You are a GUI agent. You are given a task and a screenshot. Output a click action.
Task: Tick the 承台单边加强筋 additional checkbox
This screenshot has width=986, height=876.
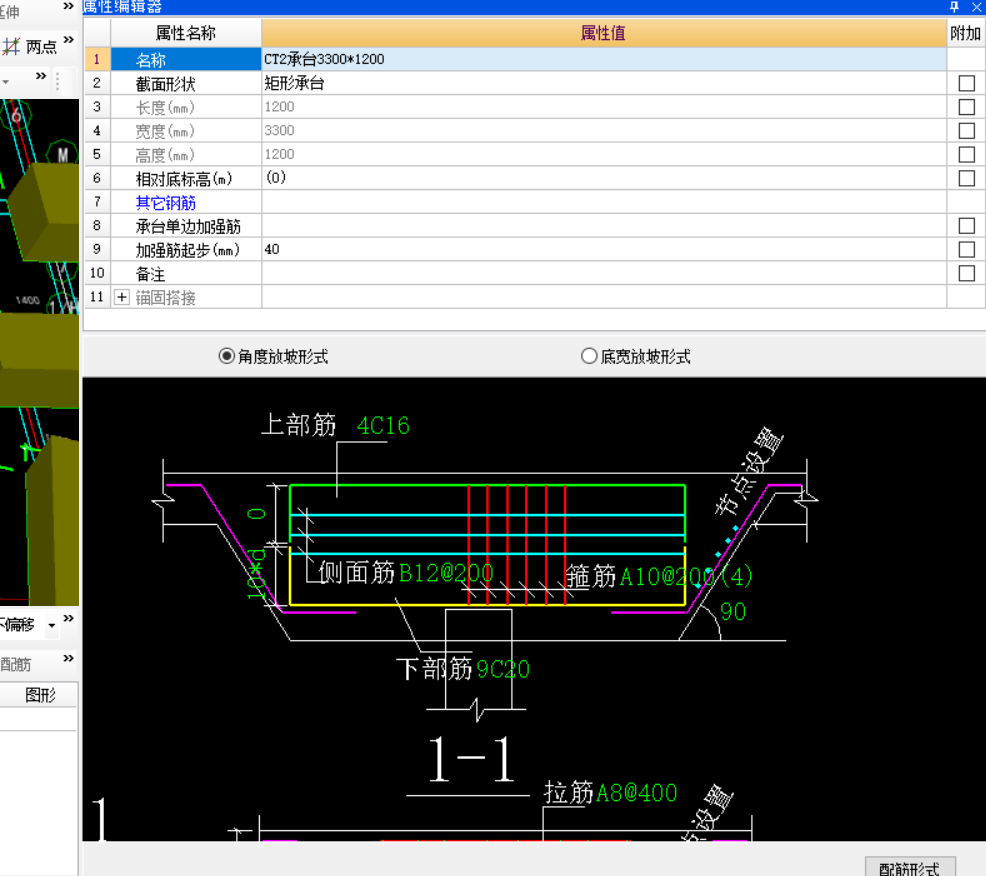click(x=967, y=226)
